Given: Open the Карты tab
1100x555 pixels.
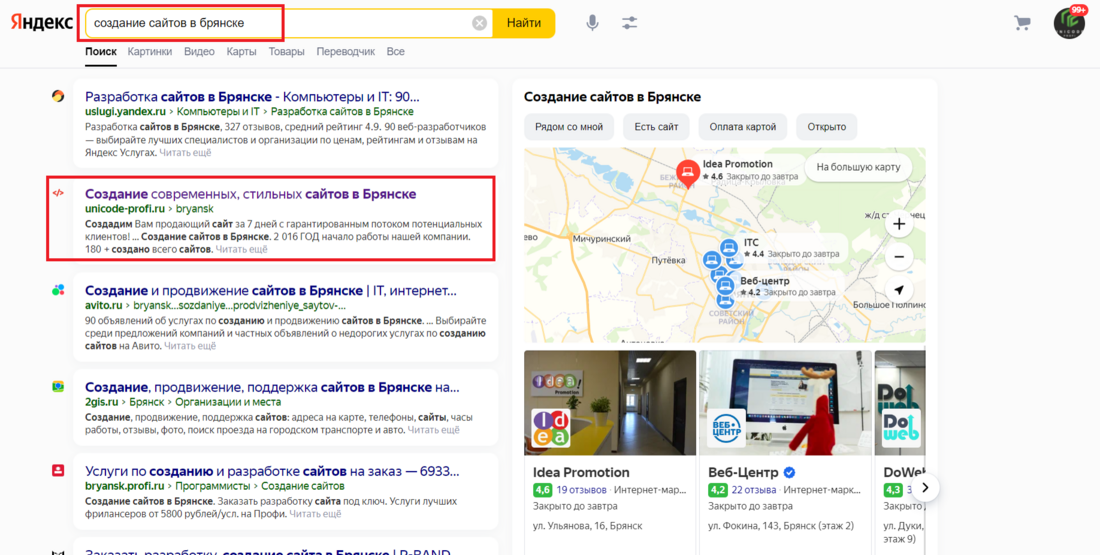Looking at the screenshot, I should coord(241,52).
